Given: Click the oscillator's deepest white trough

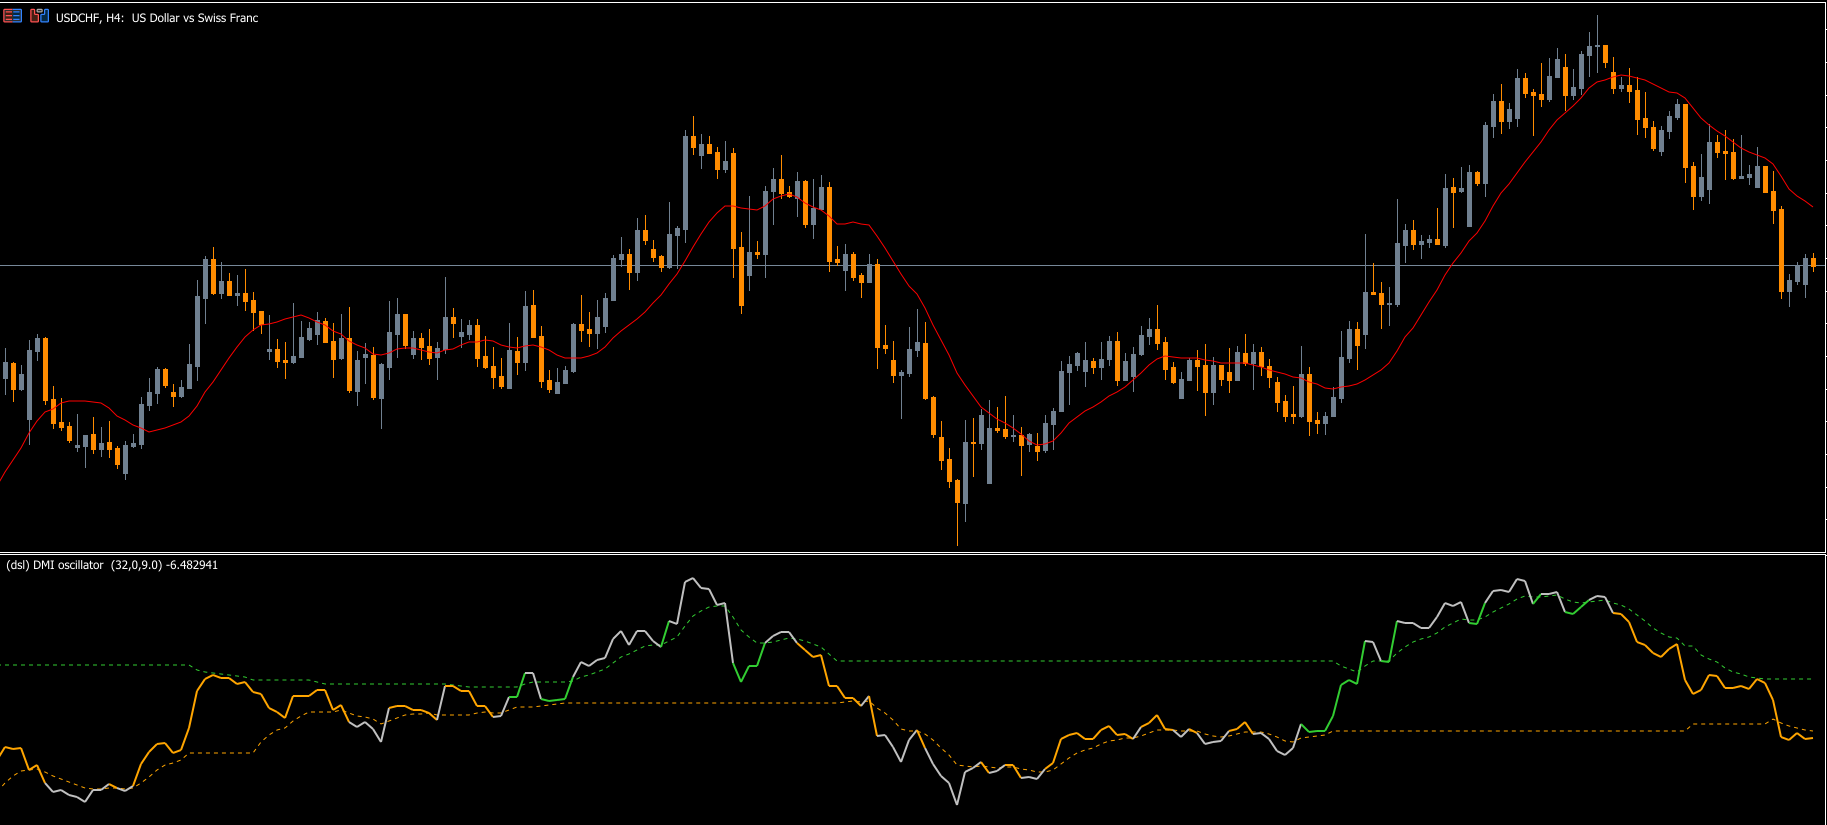Looking at the screenshot, I should (x=957, y=802).
